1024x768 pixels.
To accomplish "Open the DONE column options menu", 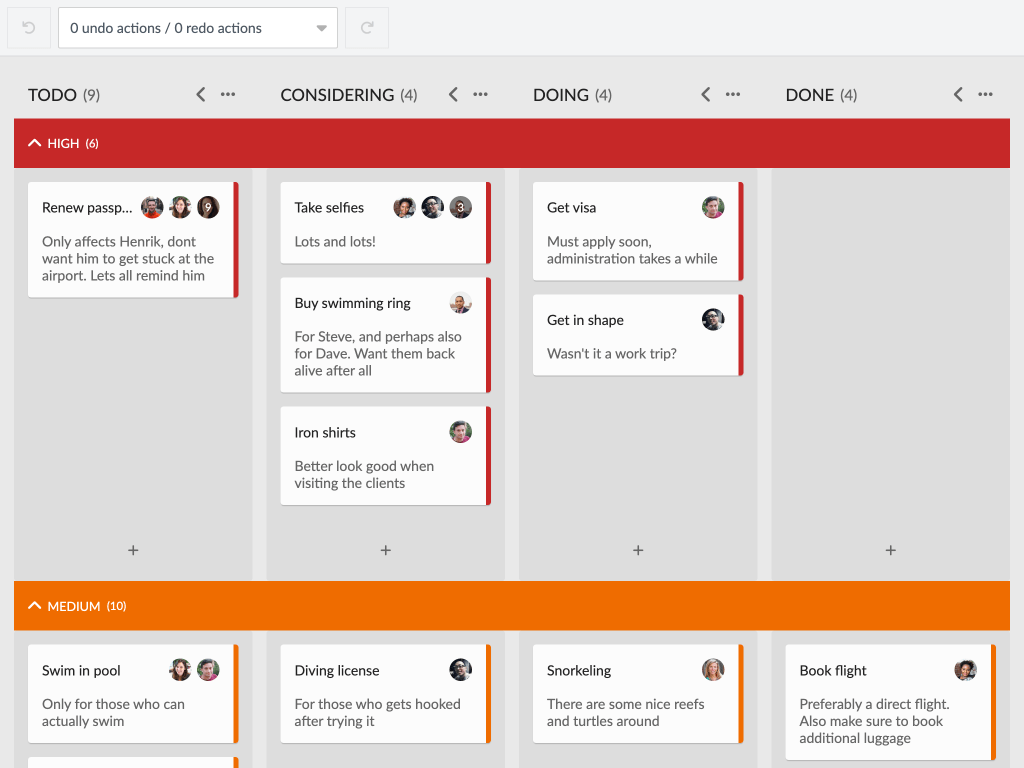I will (x=985, y=95).
